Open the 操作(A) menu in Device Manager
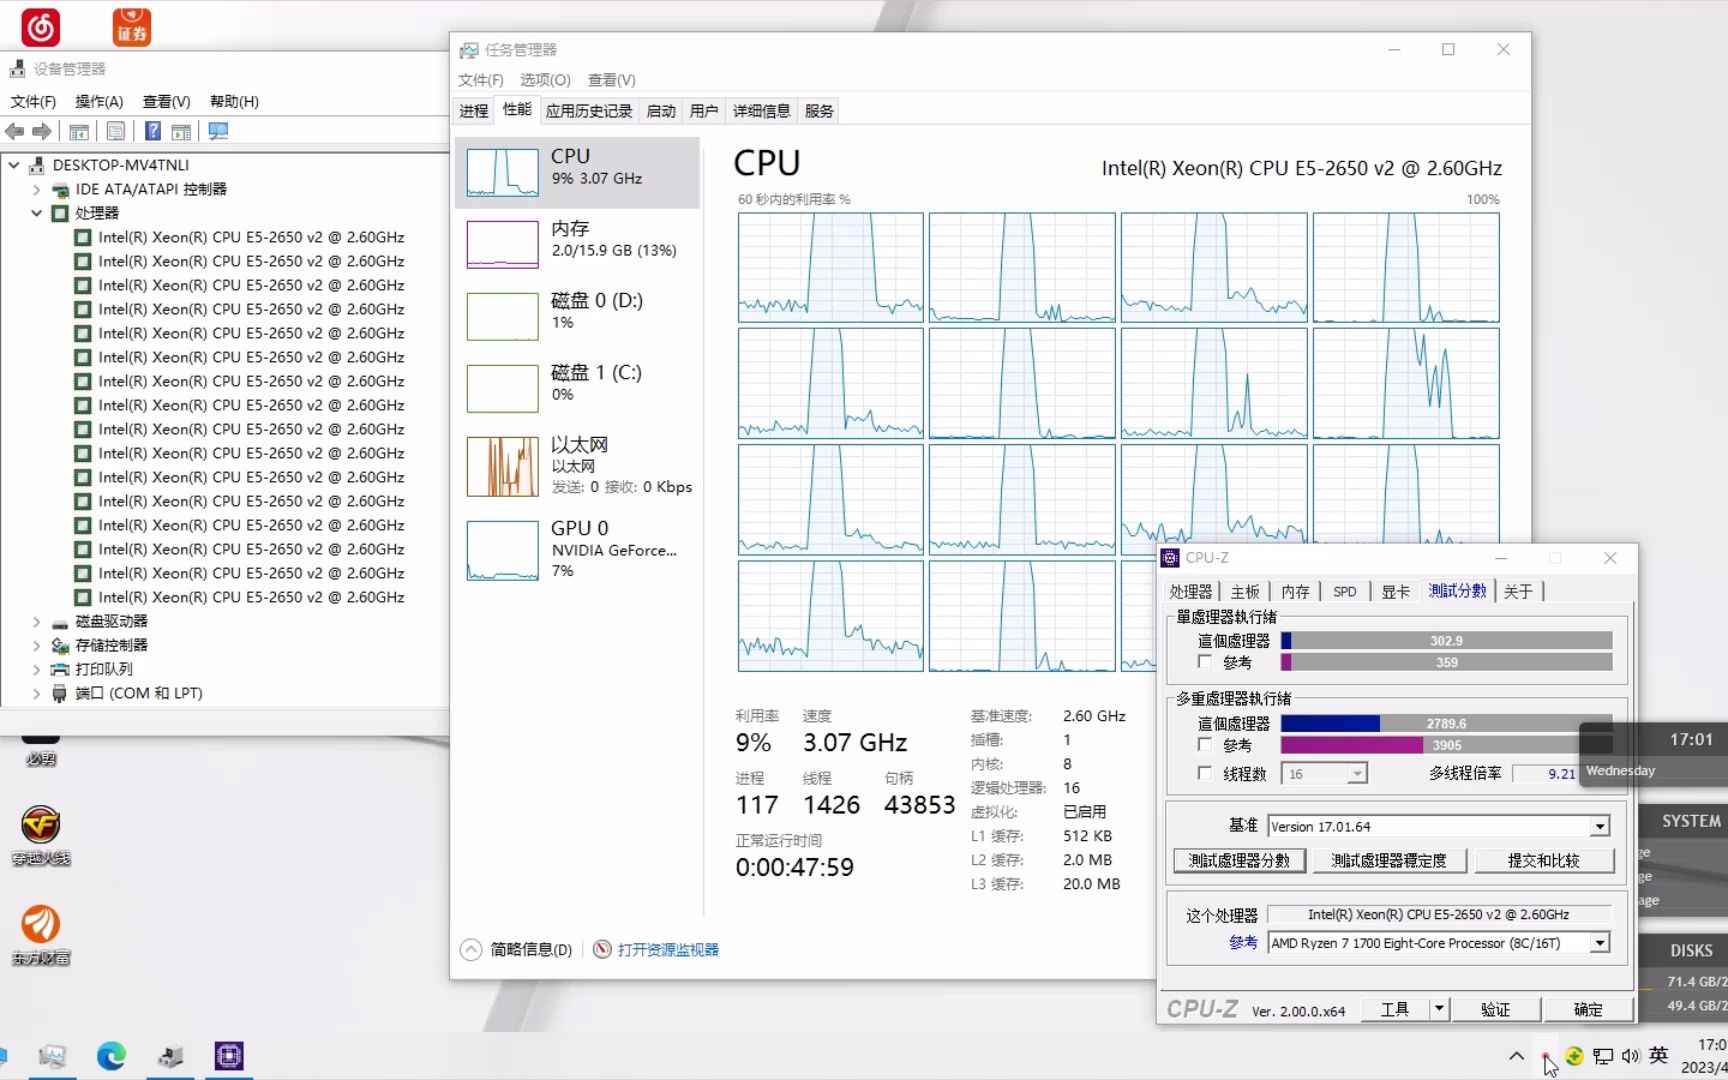 (x=99, y=101)
